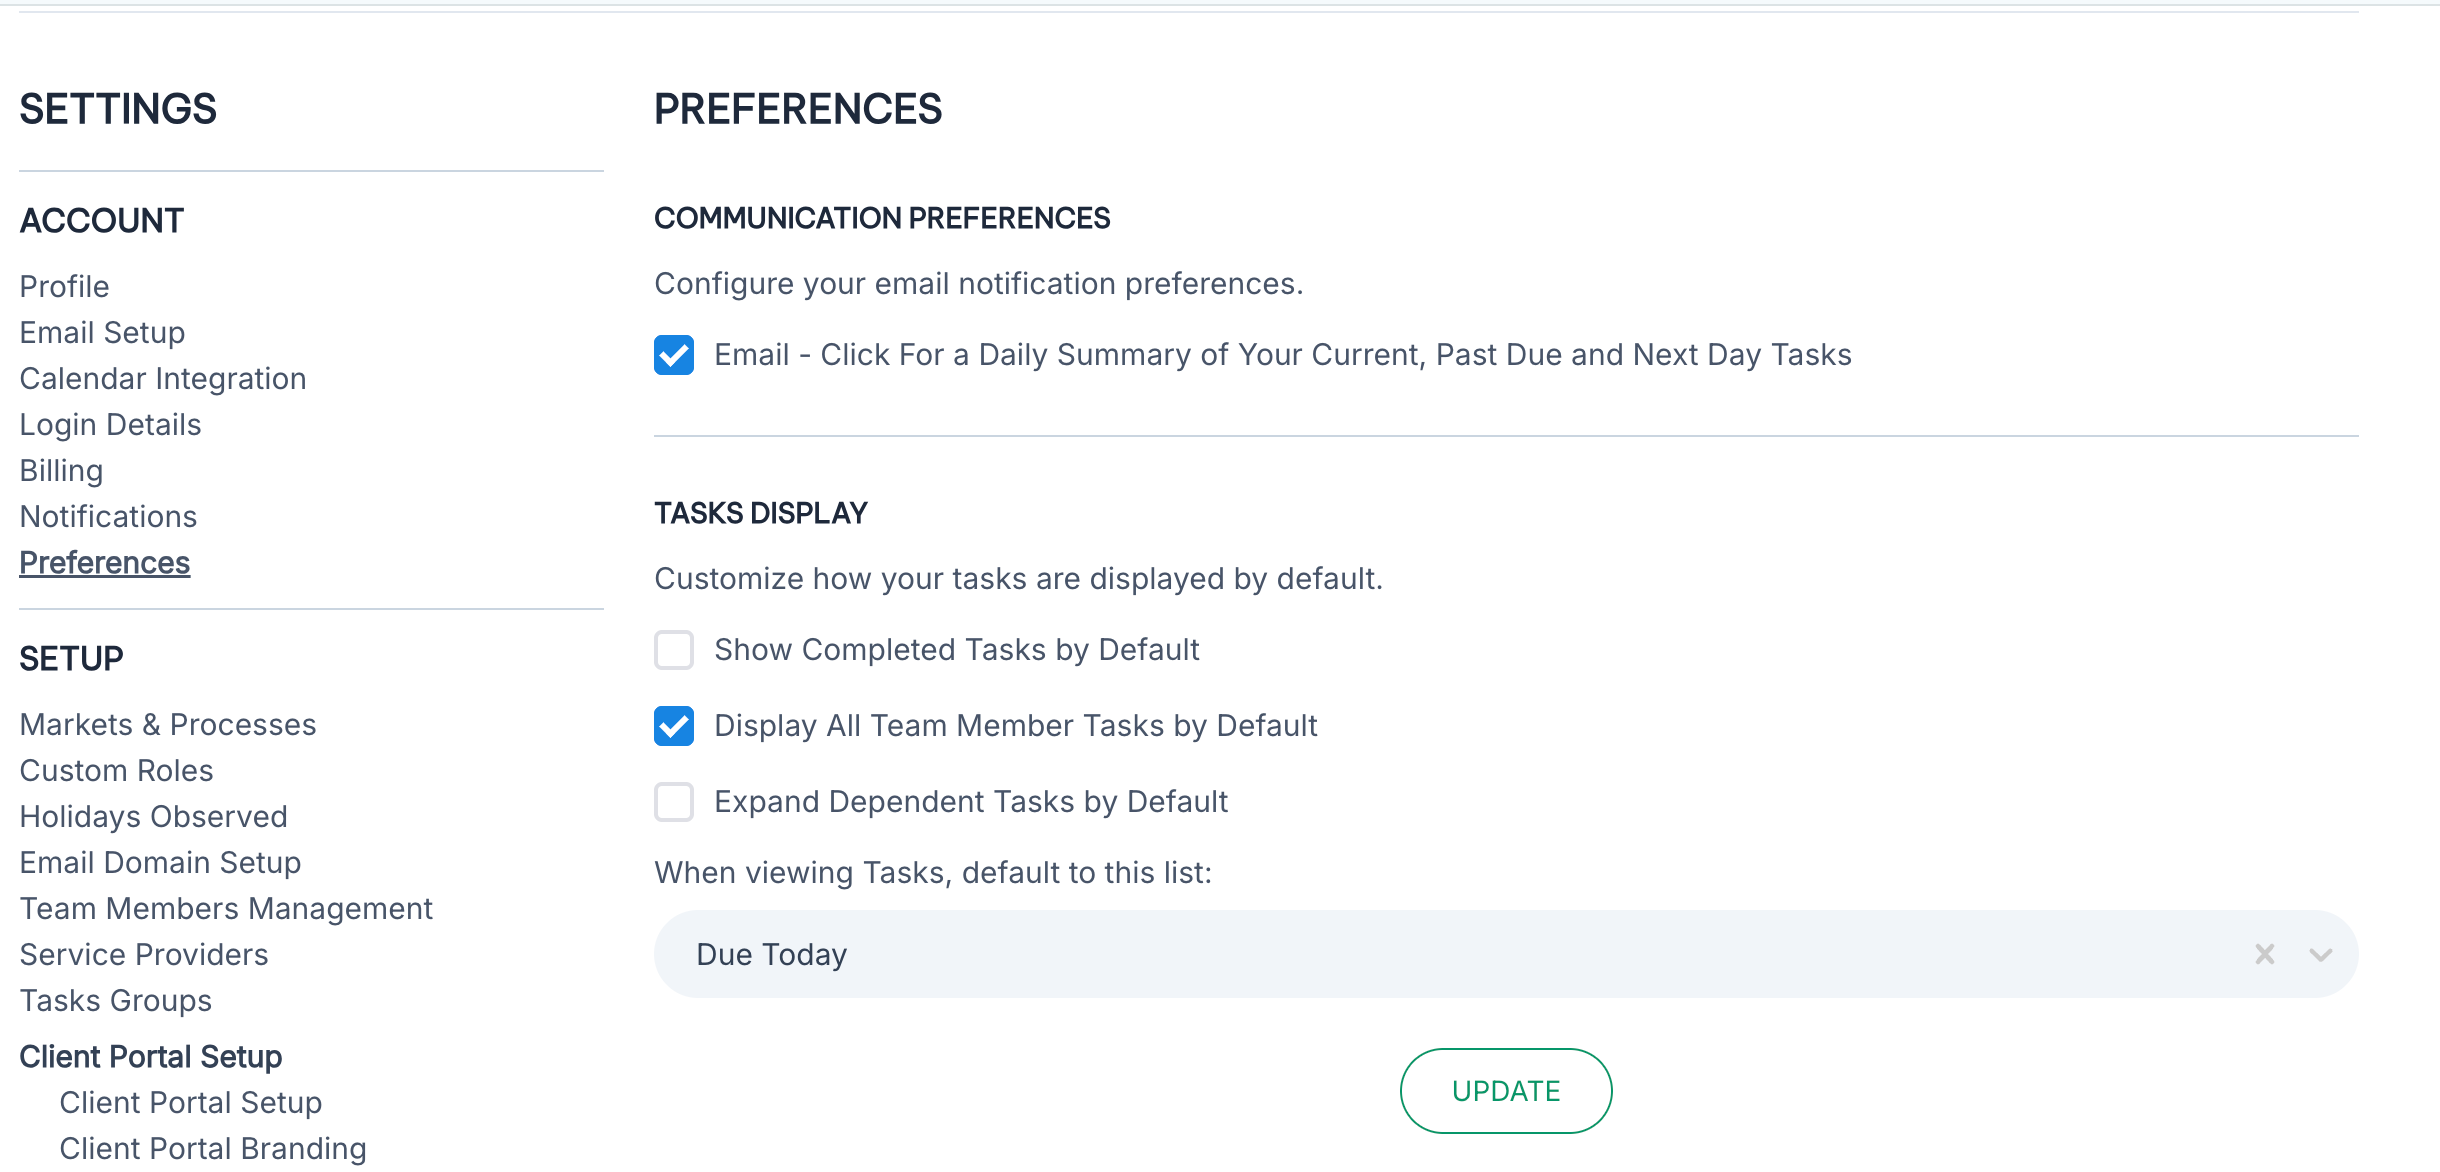Open the Billing page

[x=61, y=471]
